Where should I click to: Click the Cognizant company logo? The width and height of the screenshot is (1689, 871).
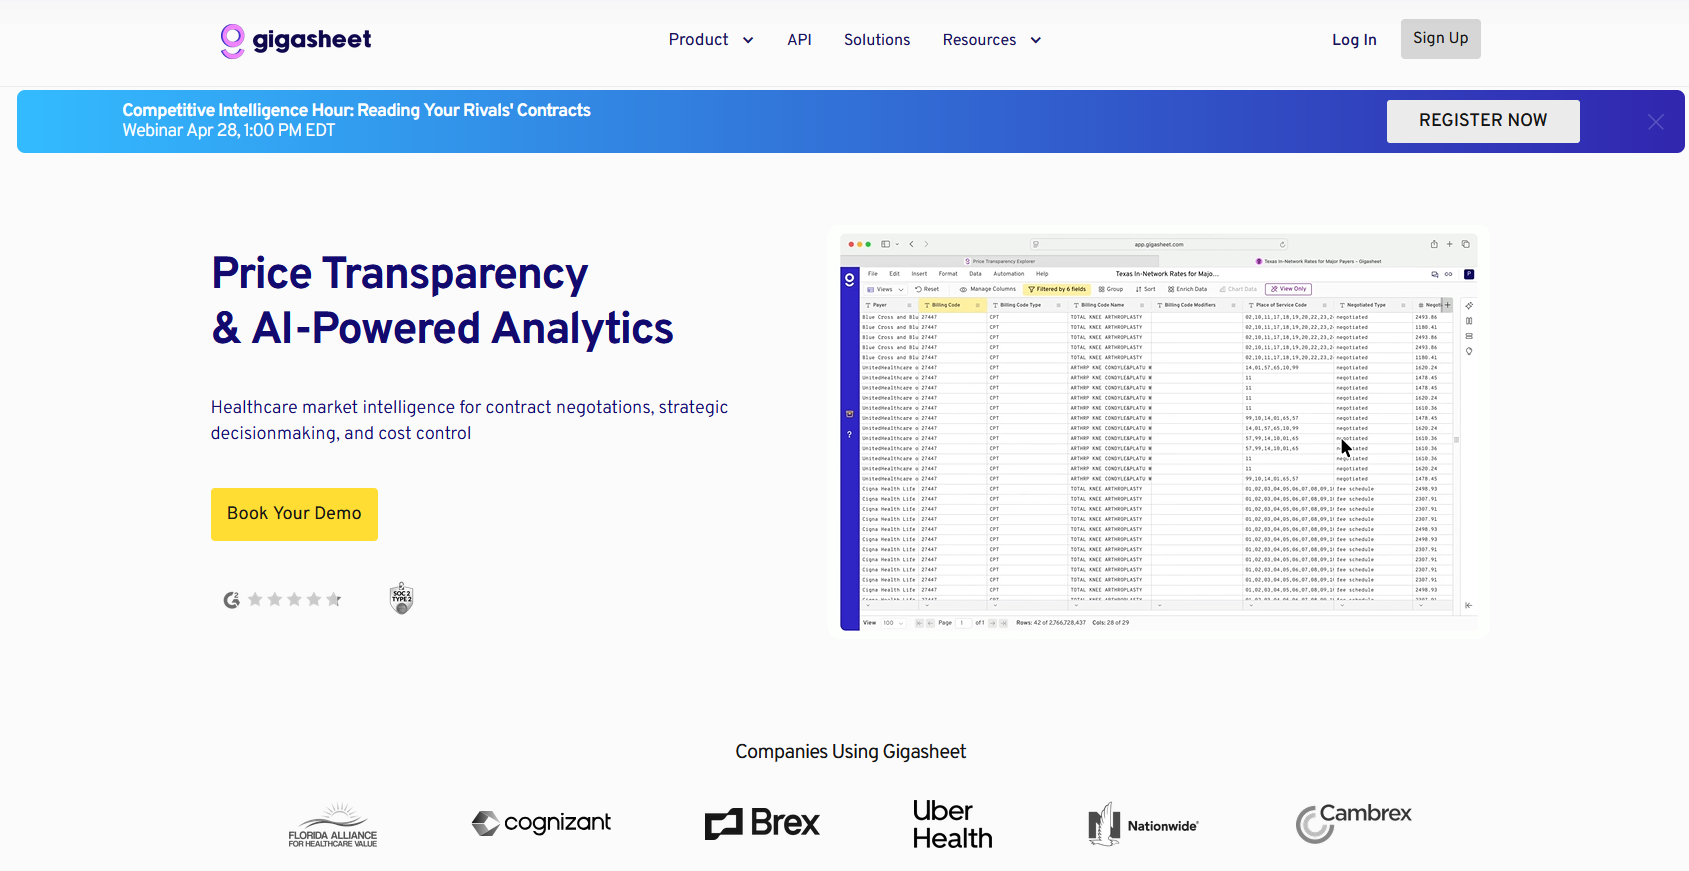pos(541,823)
